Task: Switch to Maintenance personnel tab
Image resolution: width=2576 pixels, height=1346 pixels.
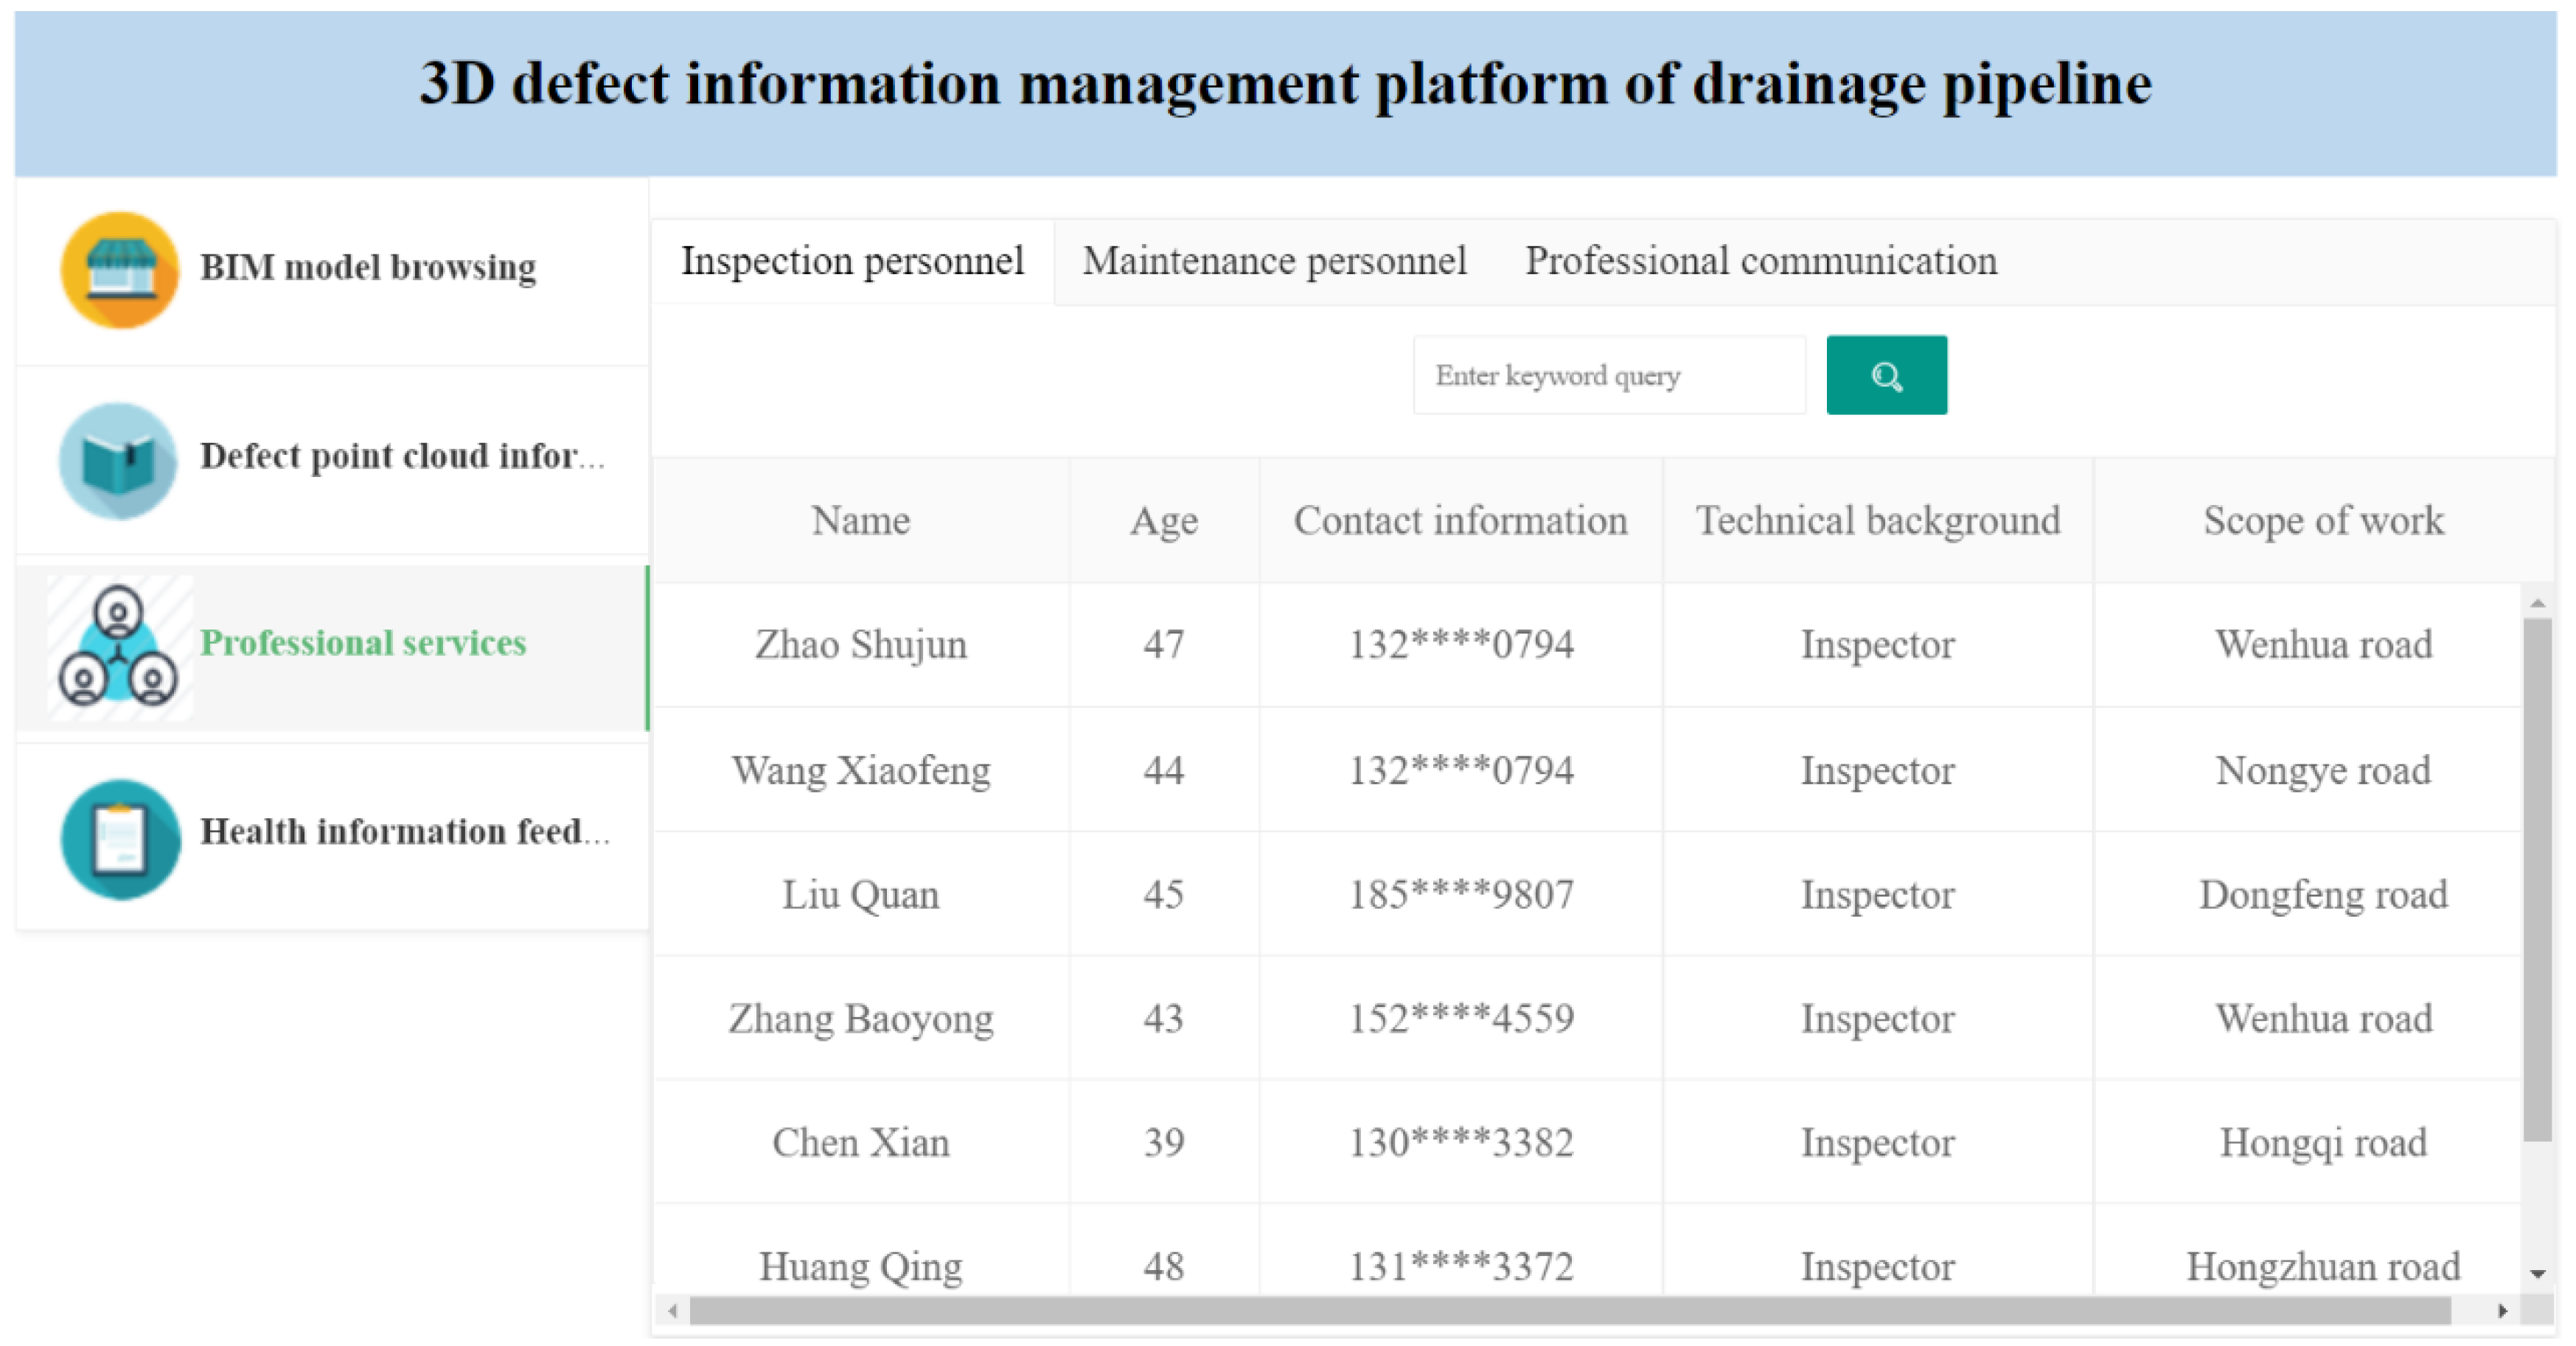Action: (1274, 261)
